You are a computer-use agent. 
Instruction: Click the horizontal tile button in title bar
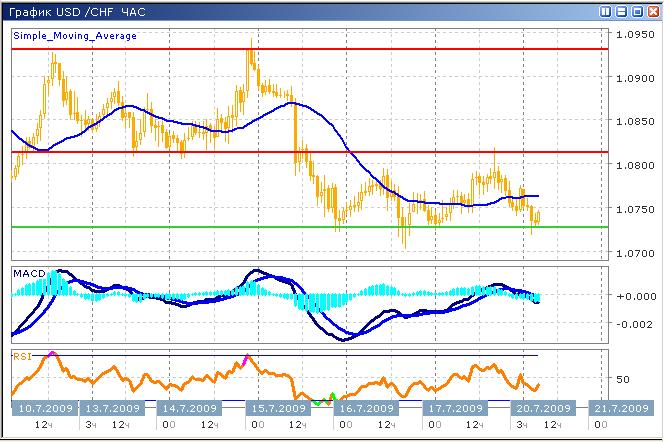tap(622, 11)
